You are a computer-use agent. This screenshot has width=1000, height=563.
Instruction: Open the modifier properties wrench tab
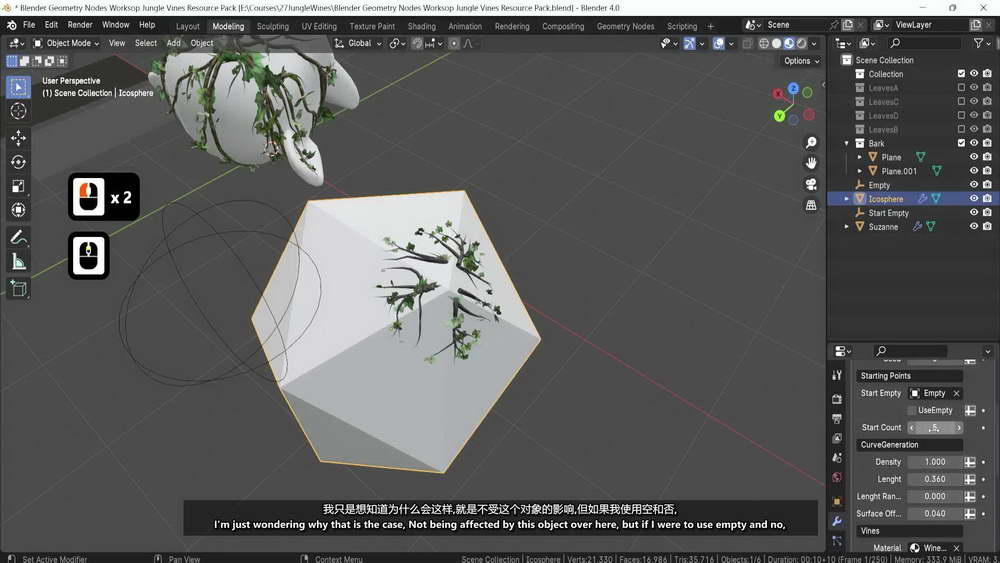[x=837, y=522]
